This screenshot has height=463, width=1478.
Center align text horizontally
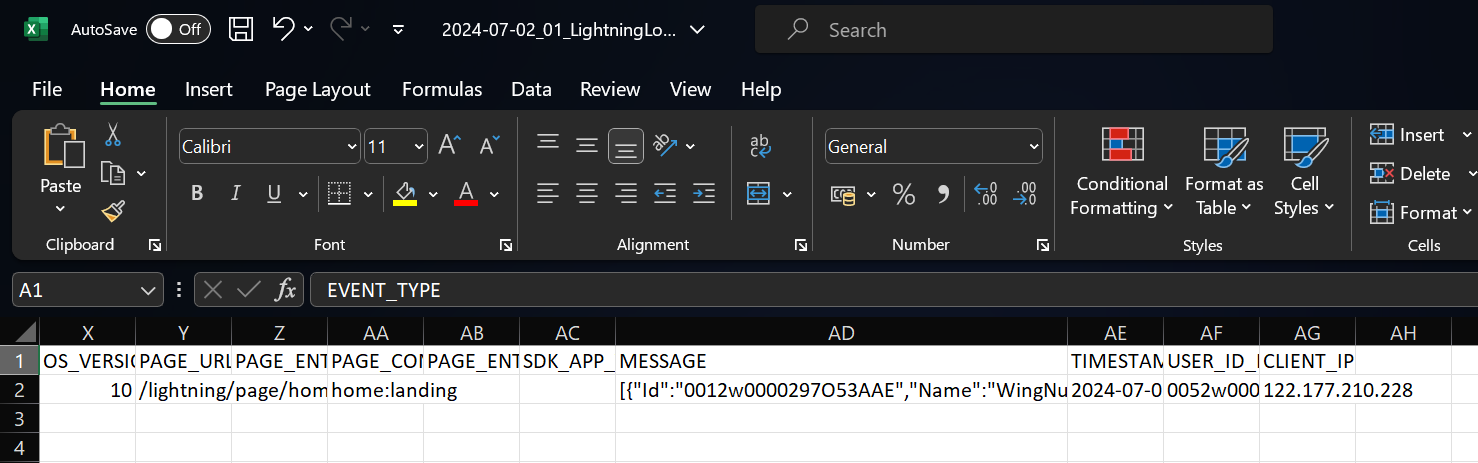pos(587,193)
